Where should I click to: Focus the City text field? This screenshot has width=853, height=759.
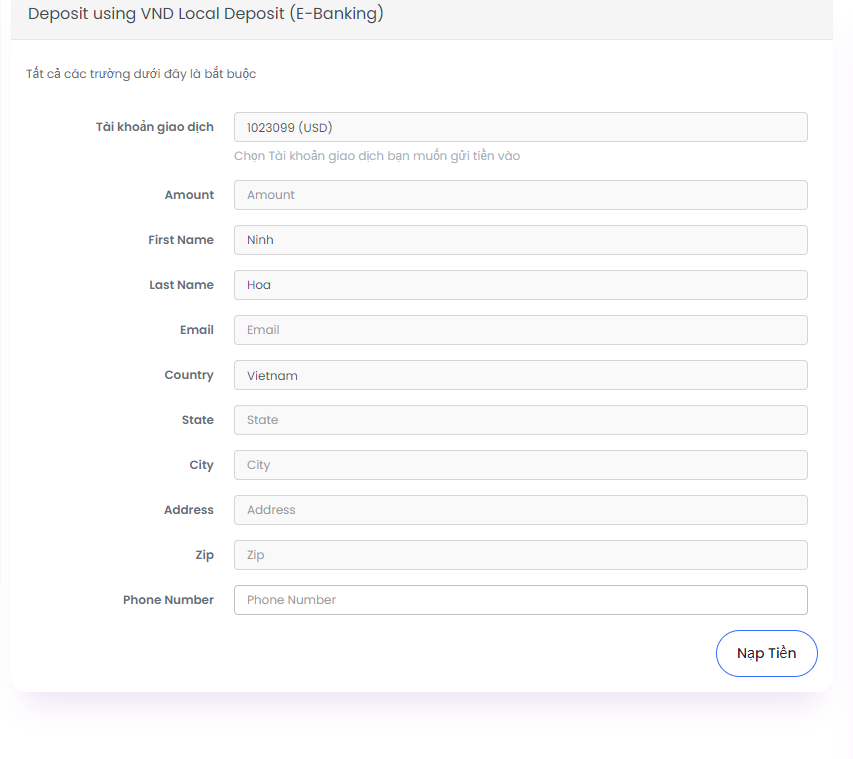coord(521,465)
